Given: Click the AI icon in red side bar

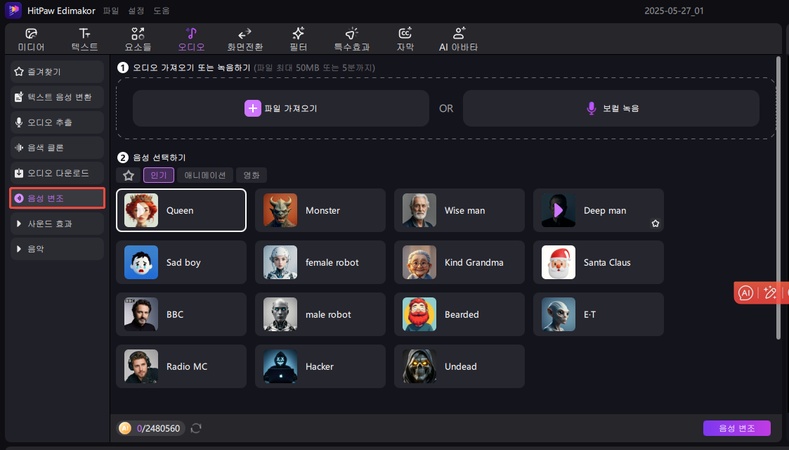Looking at the screenshot, I should (x=746, y=293).
